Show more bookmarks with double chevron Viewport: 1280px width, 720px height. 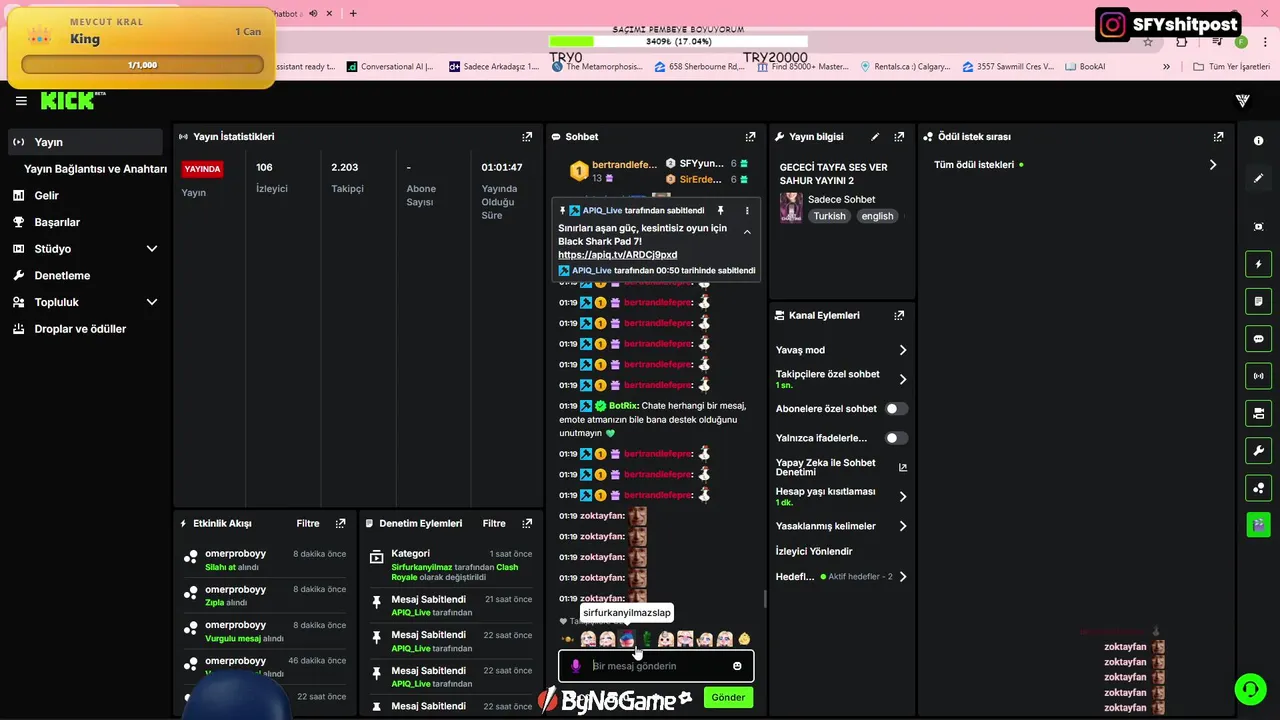pos(1166,67)
